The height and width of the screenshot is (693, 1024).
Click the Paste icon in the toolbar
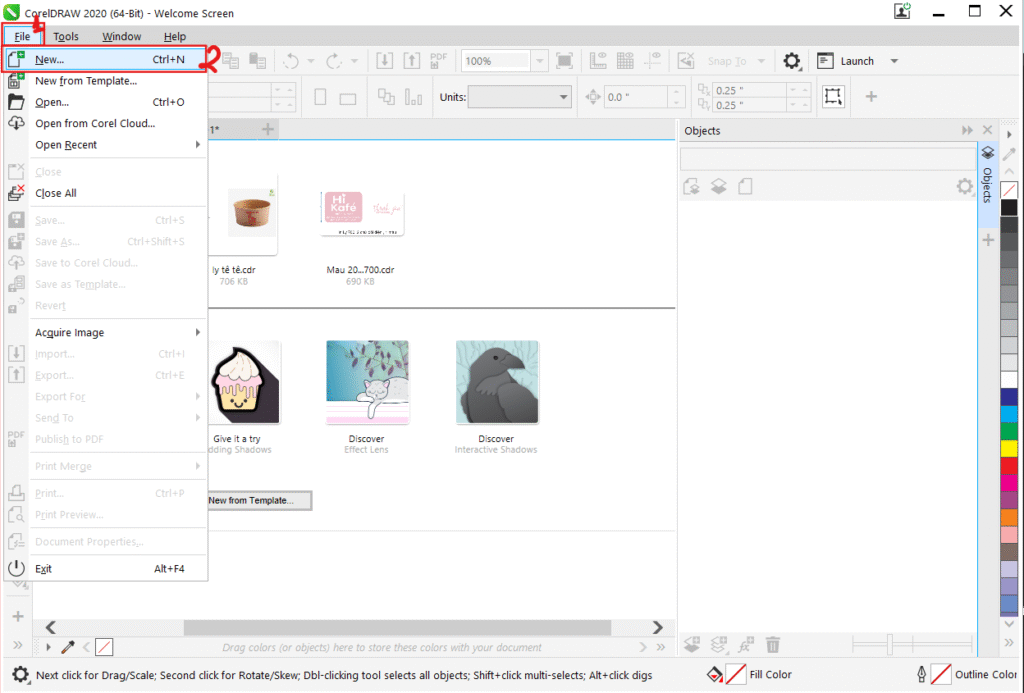tap(258, 61)
